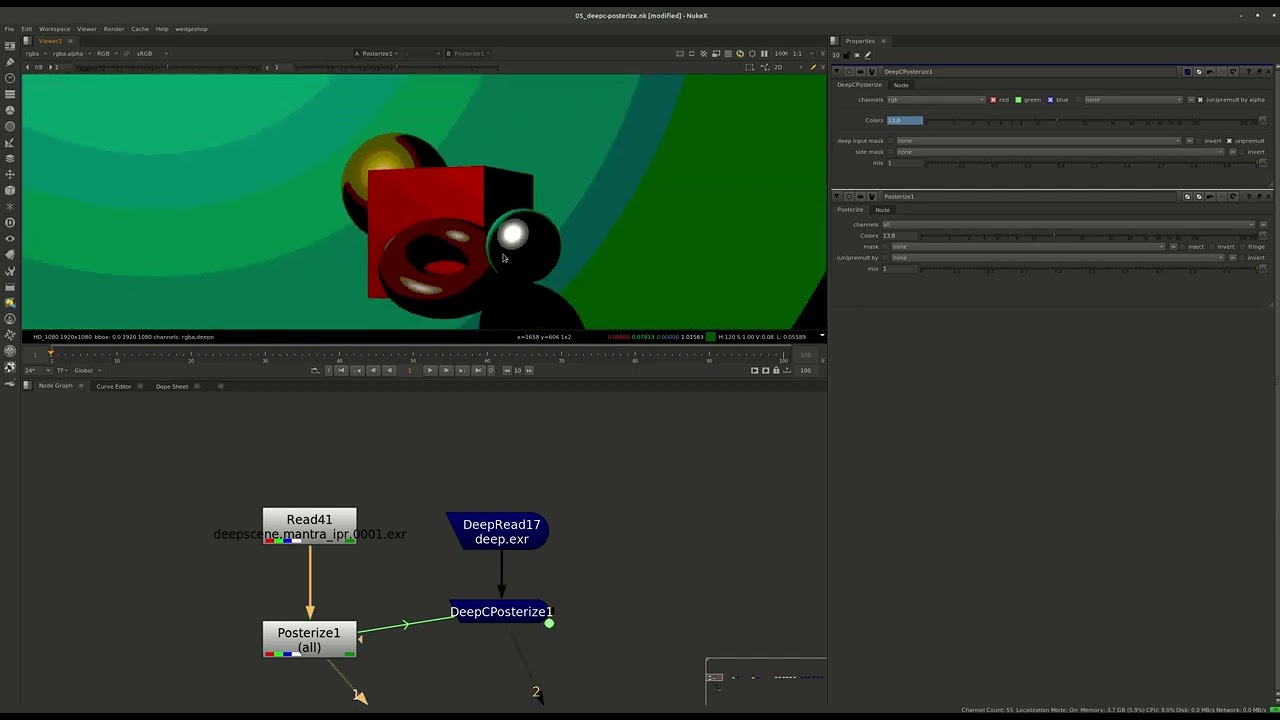Click viewer pause icon in top toolbar
This screenshot has width=1280, height=720.
click(765, 53)
